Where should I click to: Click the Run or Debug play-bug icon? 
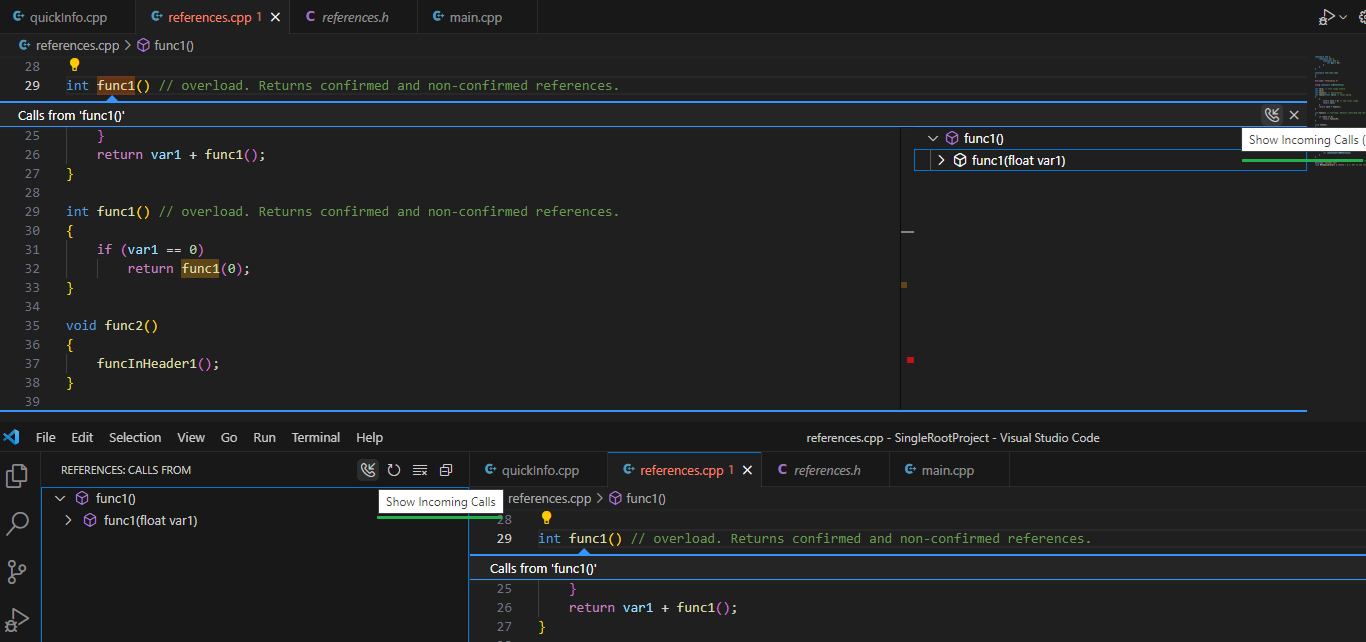1326,17
